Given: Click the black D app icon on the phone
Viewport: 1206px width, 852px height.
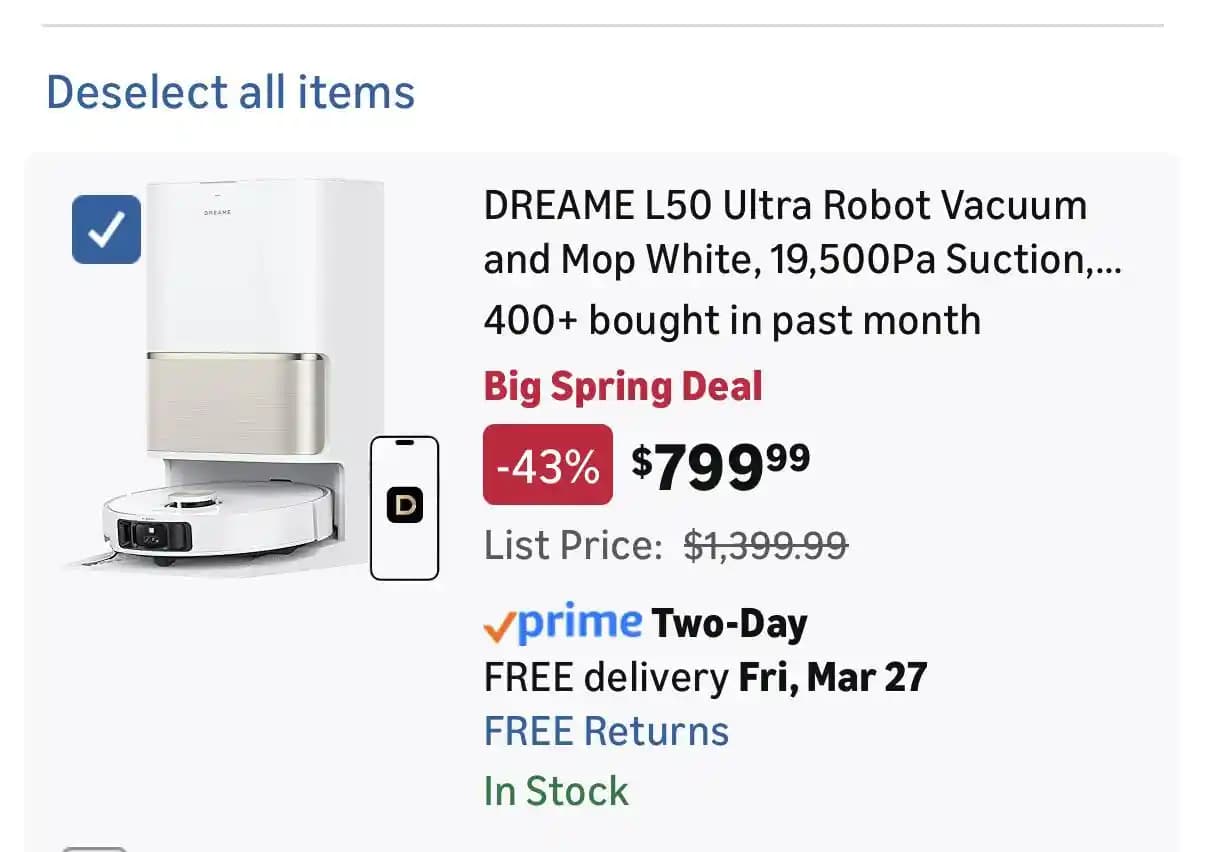Looking at the screenshot, I should pyautogui.click(x=405, y=506).
